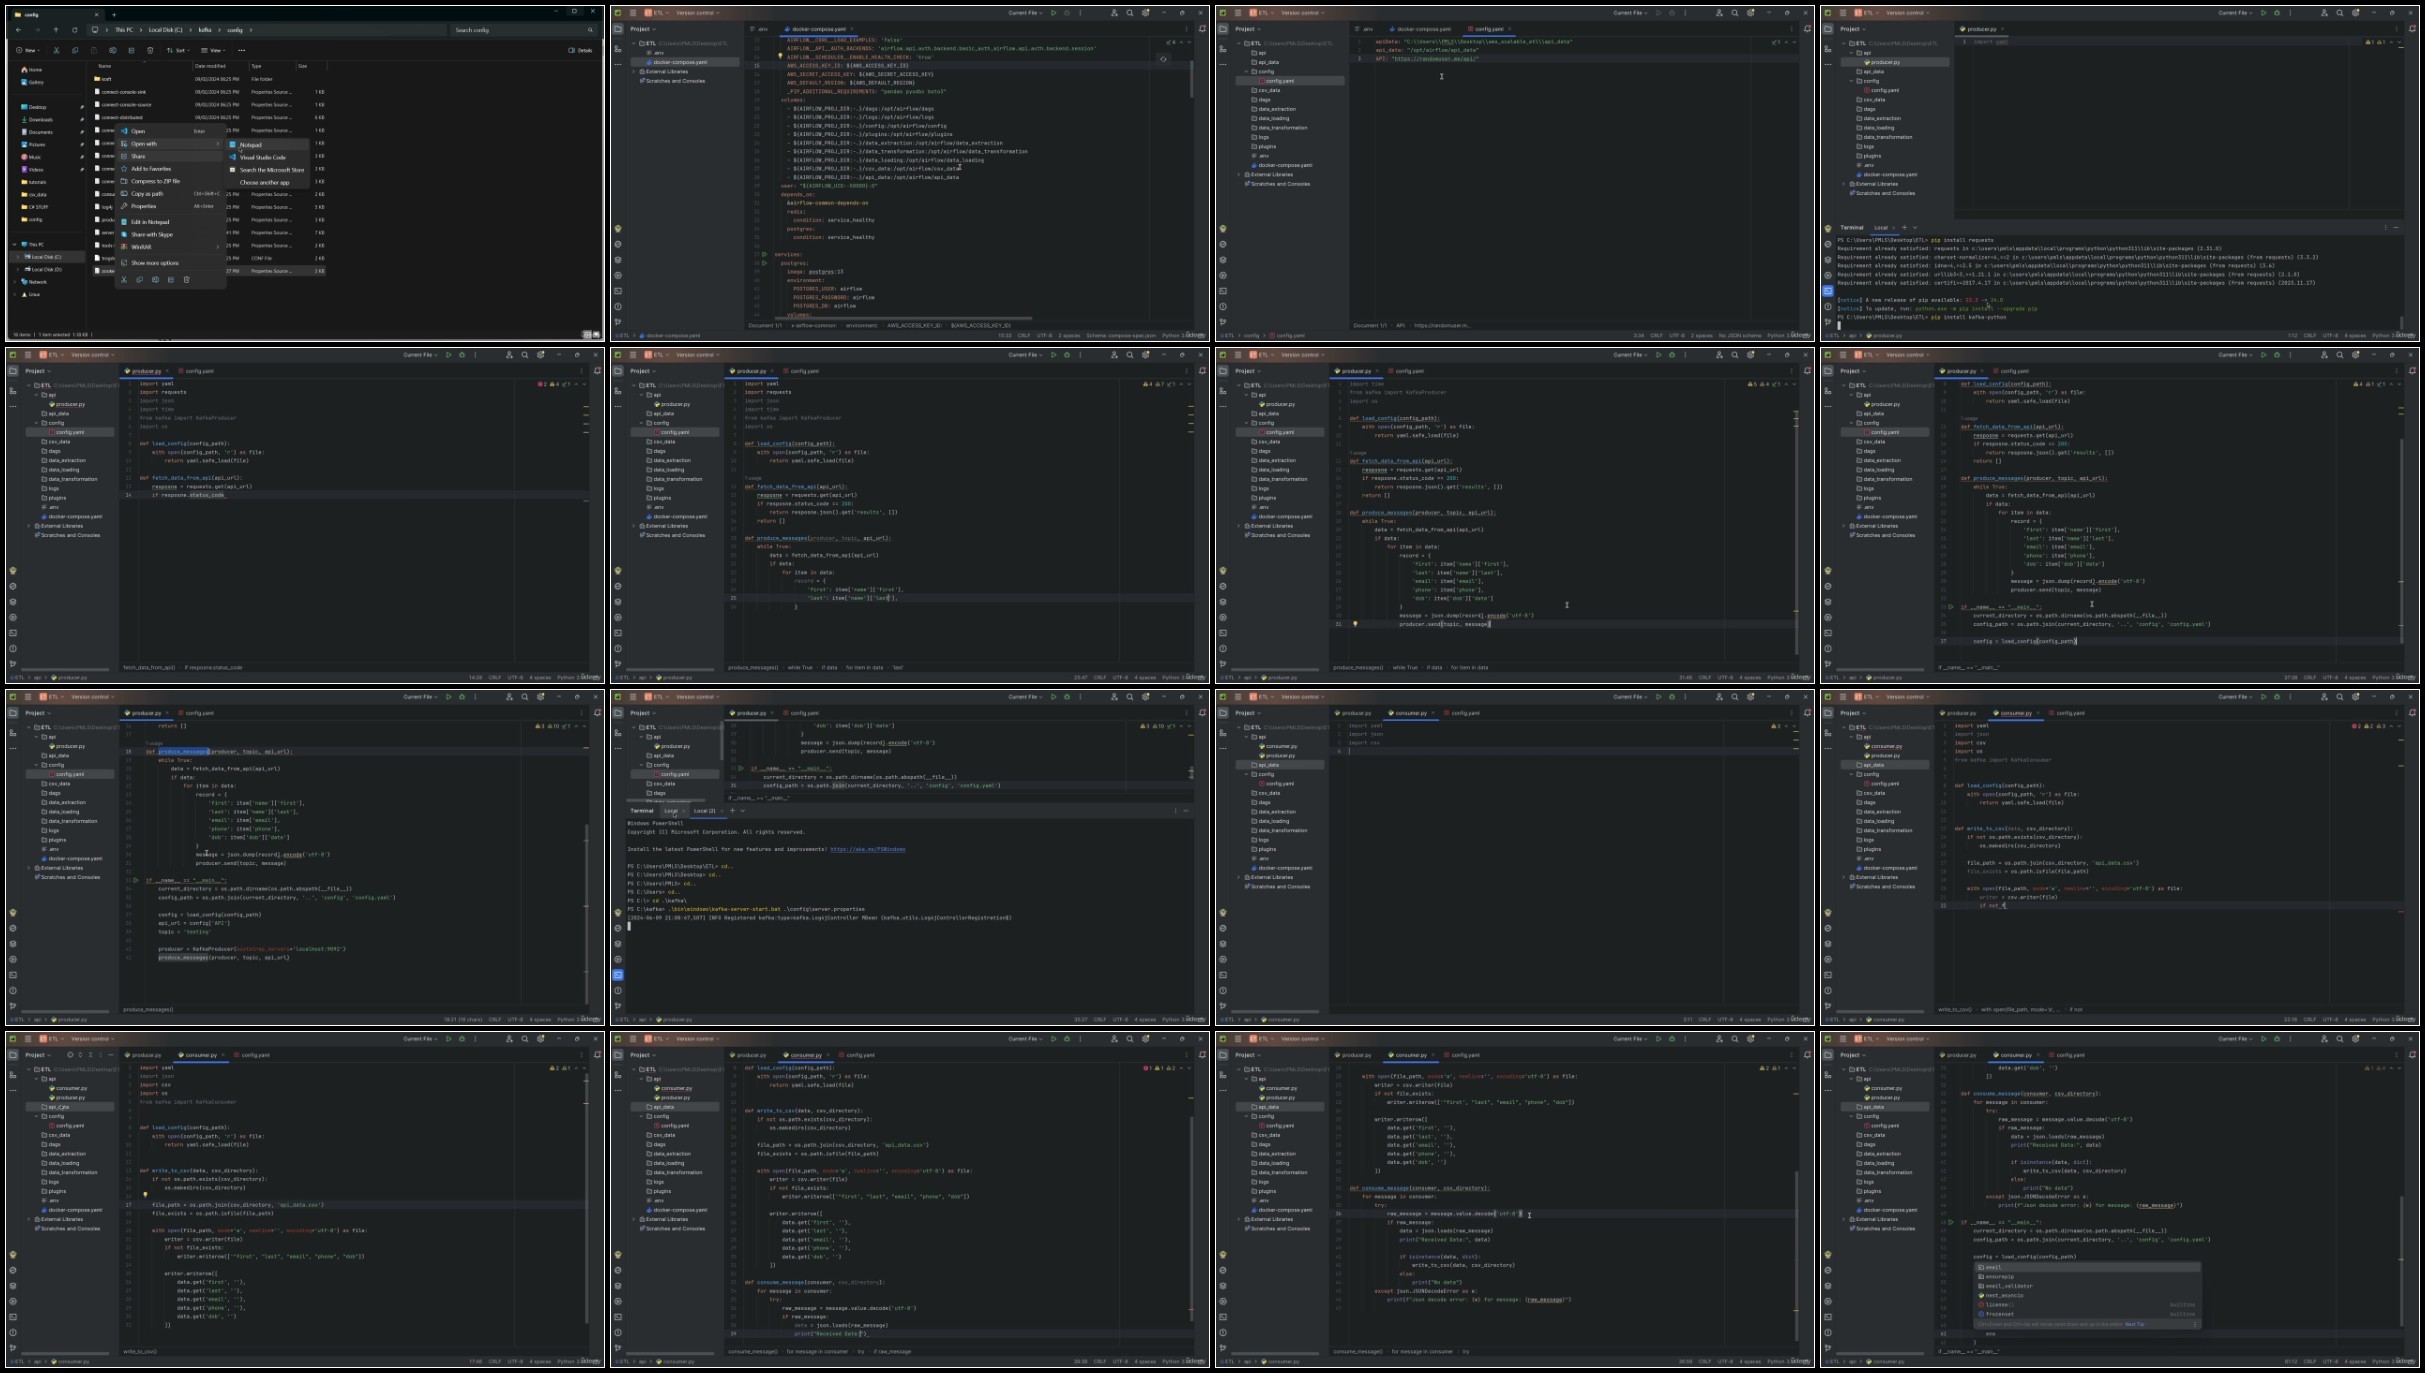Click the trash icon at the context menu bottom row

pos(187,280)
